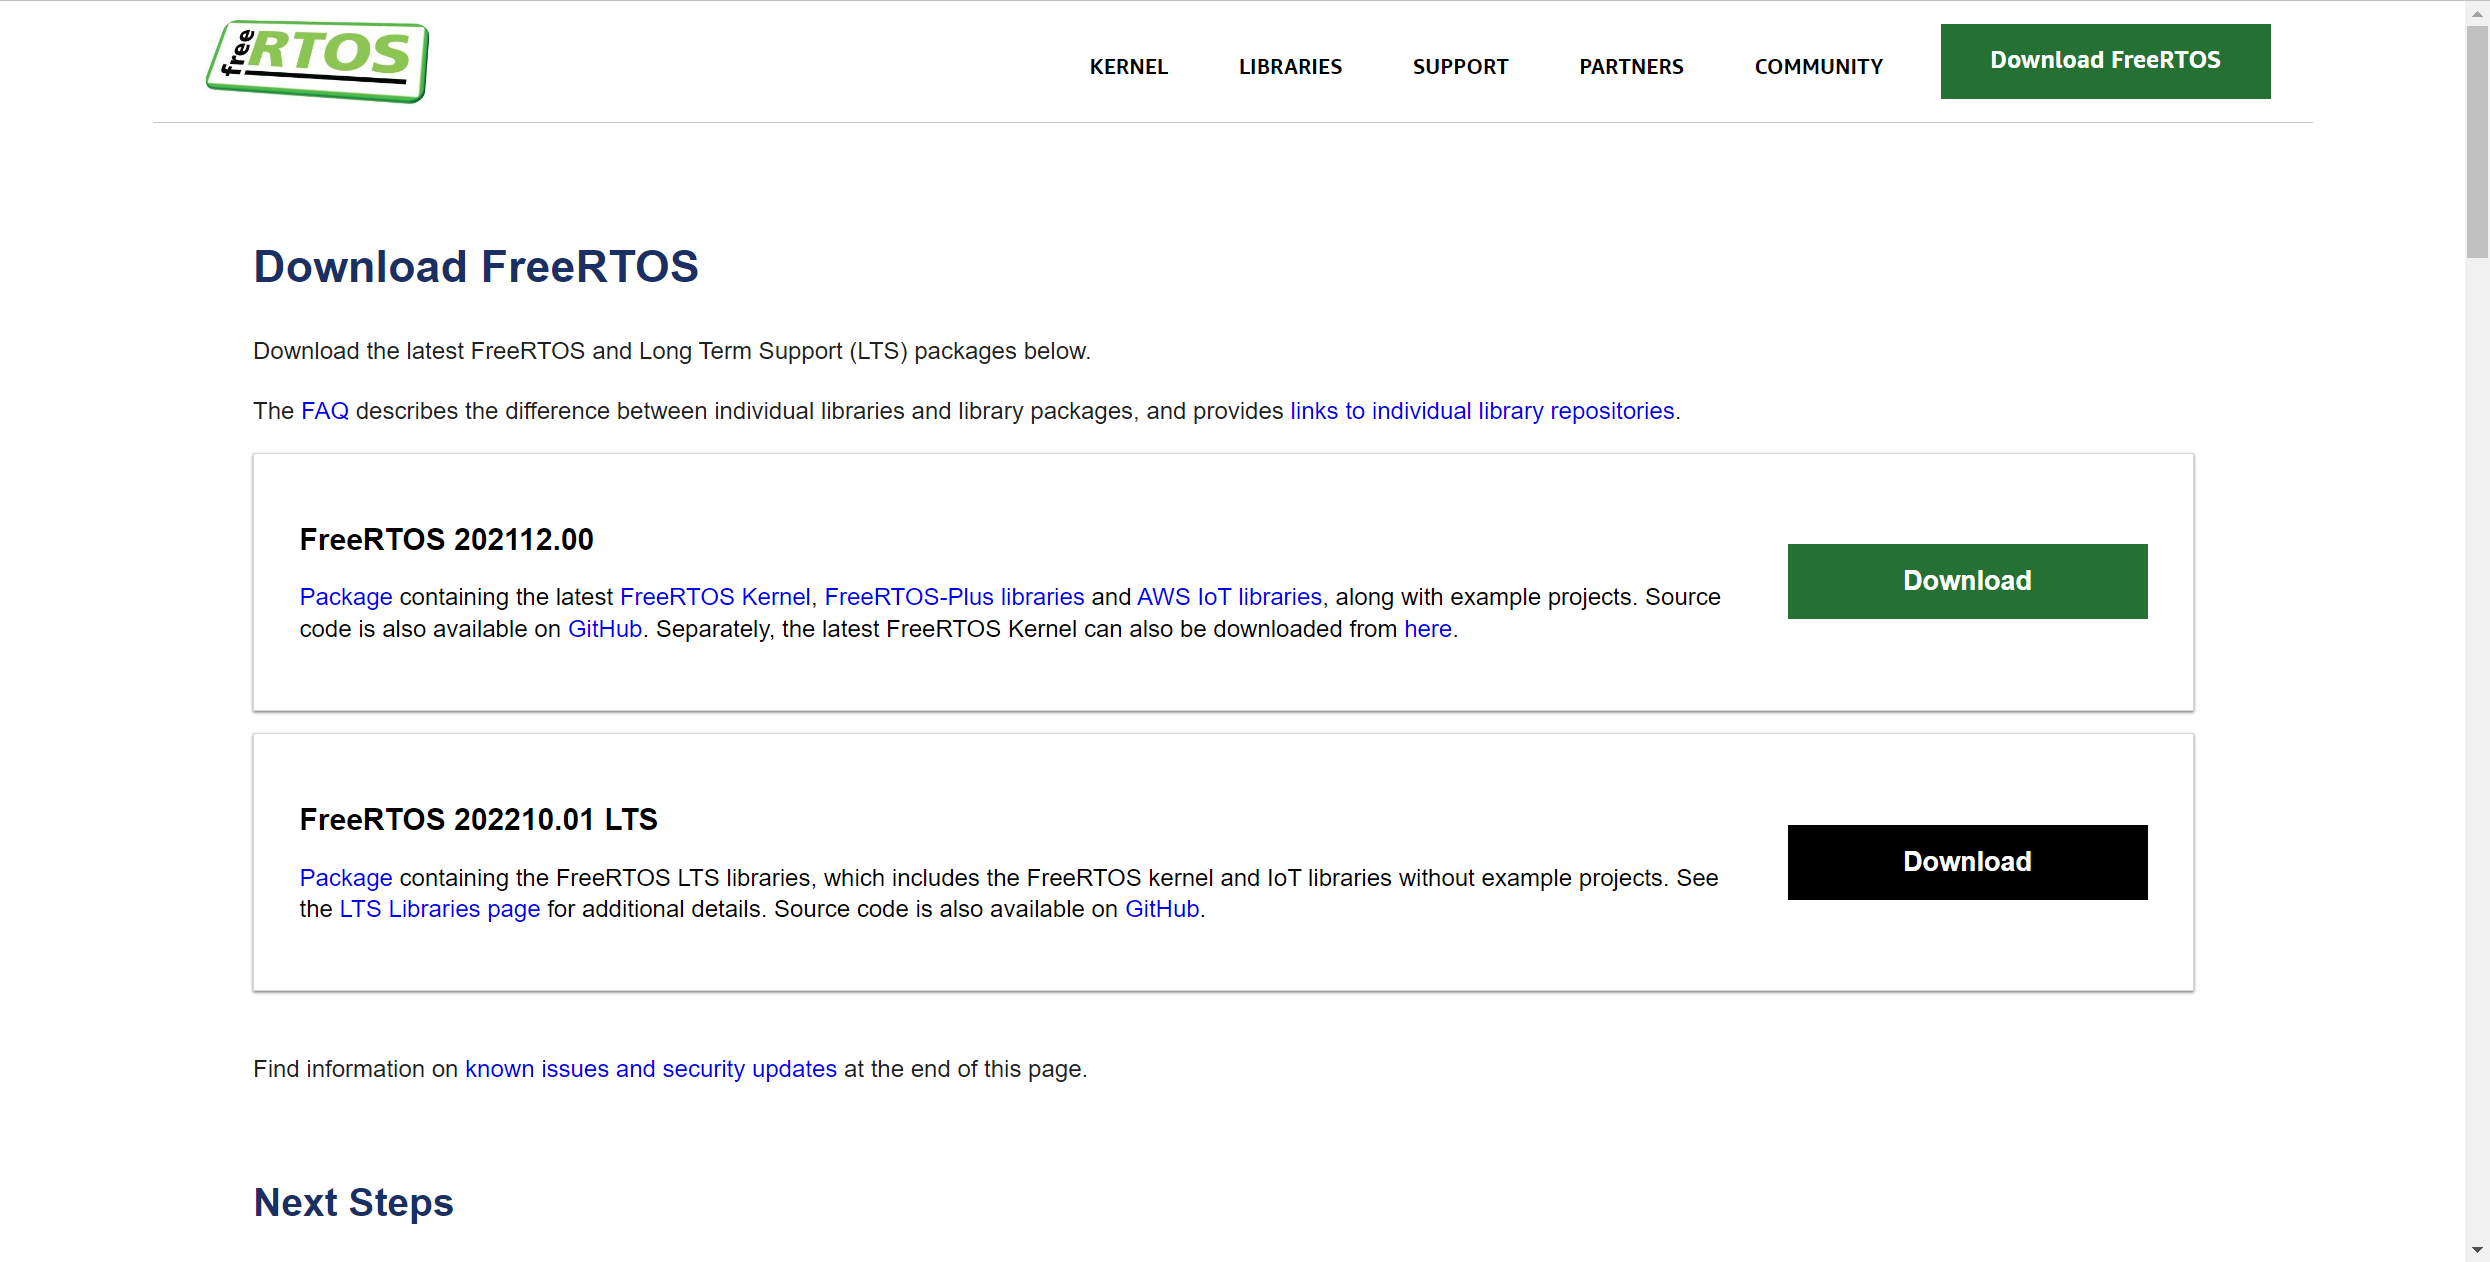Open the PARTNERS menu
The height and width of the screenshot is (1262, 2490).
point(1631,67)
